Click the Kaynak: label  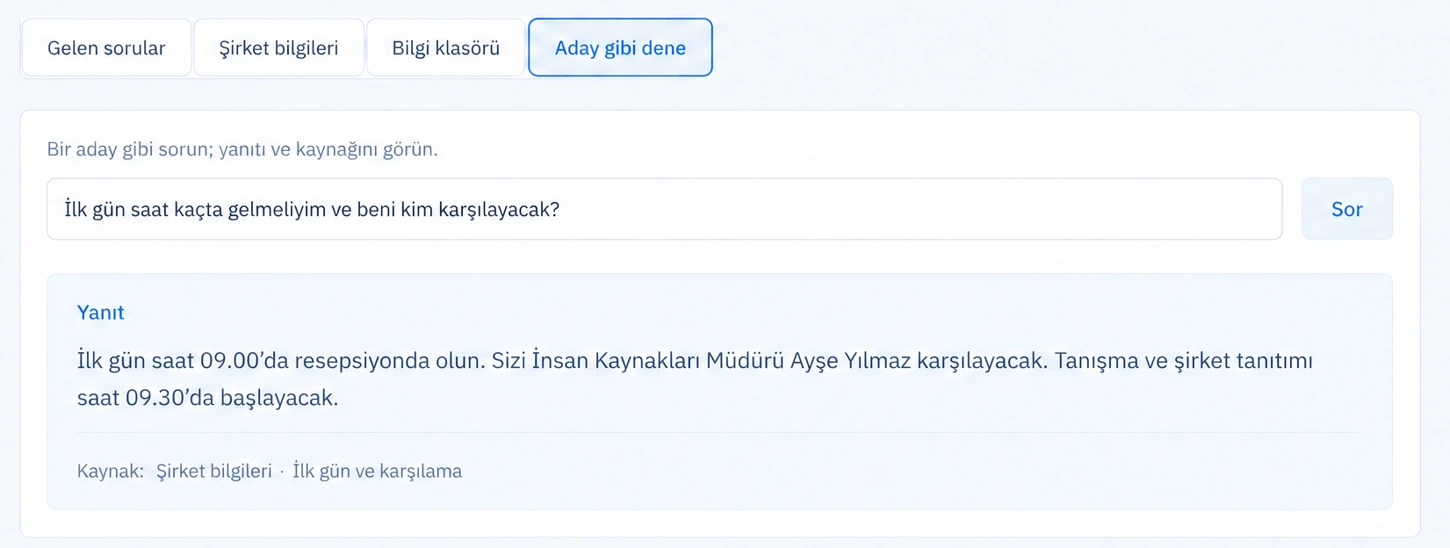coord(110,471)
